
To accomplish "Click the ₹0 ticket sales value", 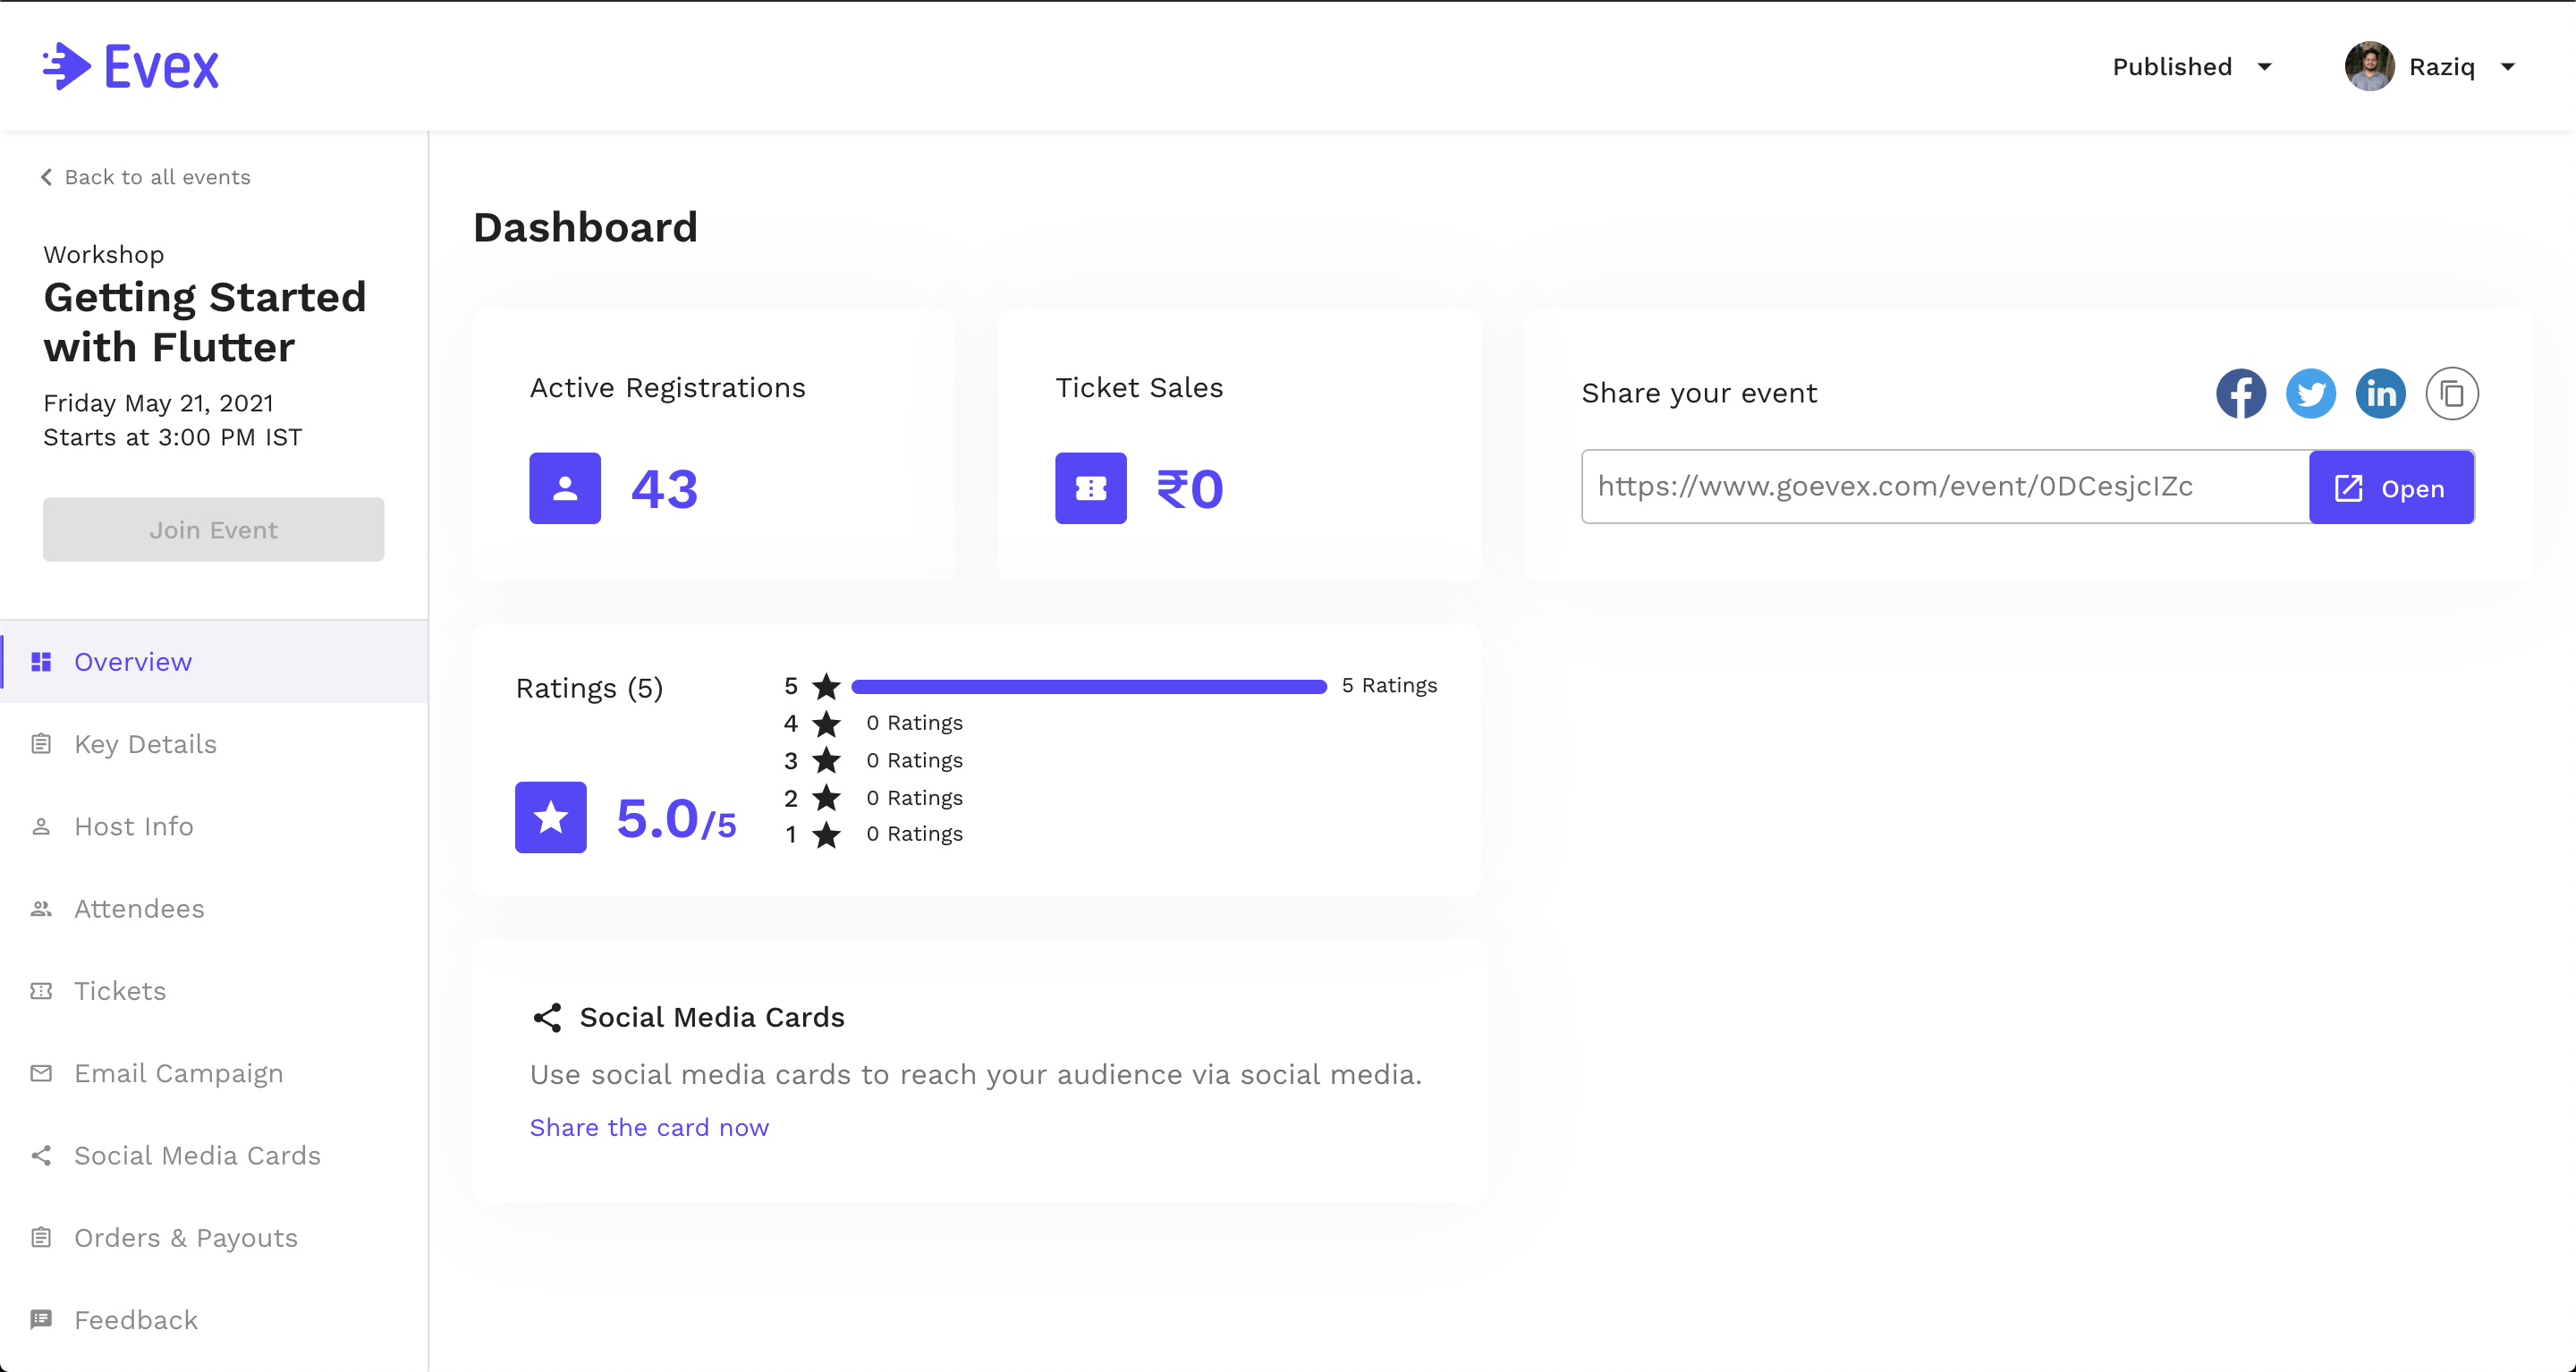I will click(x=1189, y=489).
